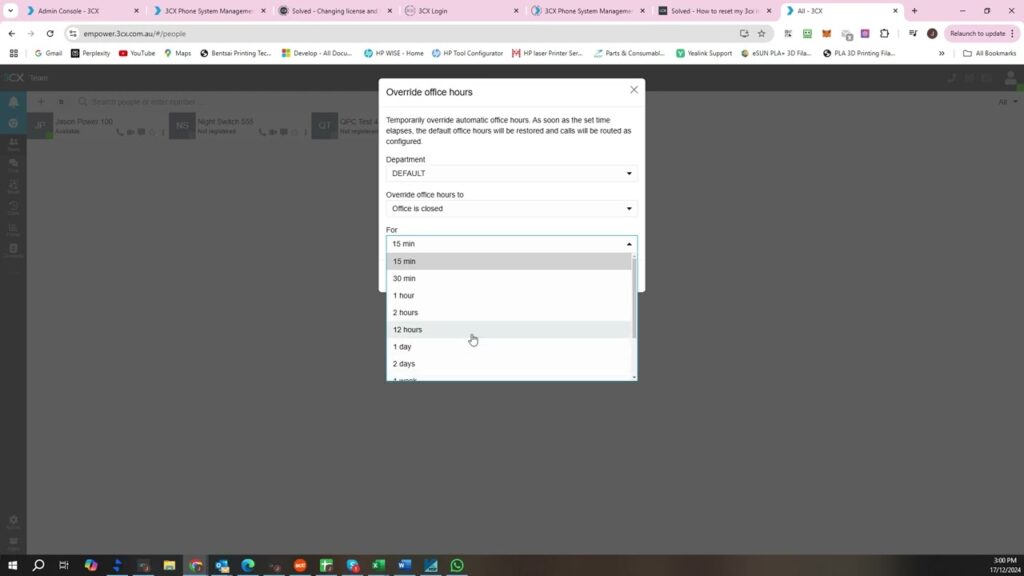Open the Department dropdown showing DEFAULT
The width and height of the screenshot is (1024, 576).
pos(511,174)
